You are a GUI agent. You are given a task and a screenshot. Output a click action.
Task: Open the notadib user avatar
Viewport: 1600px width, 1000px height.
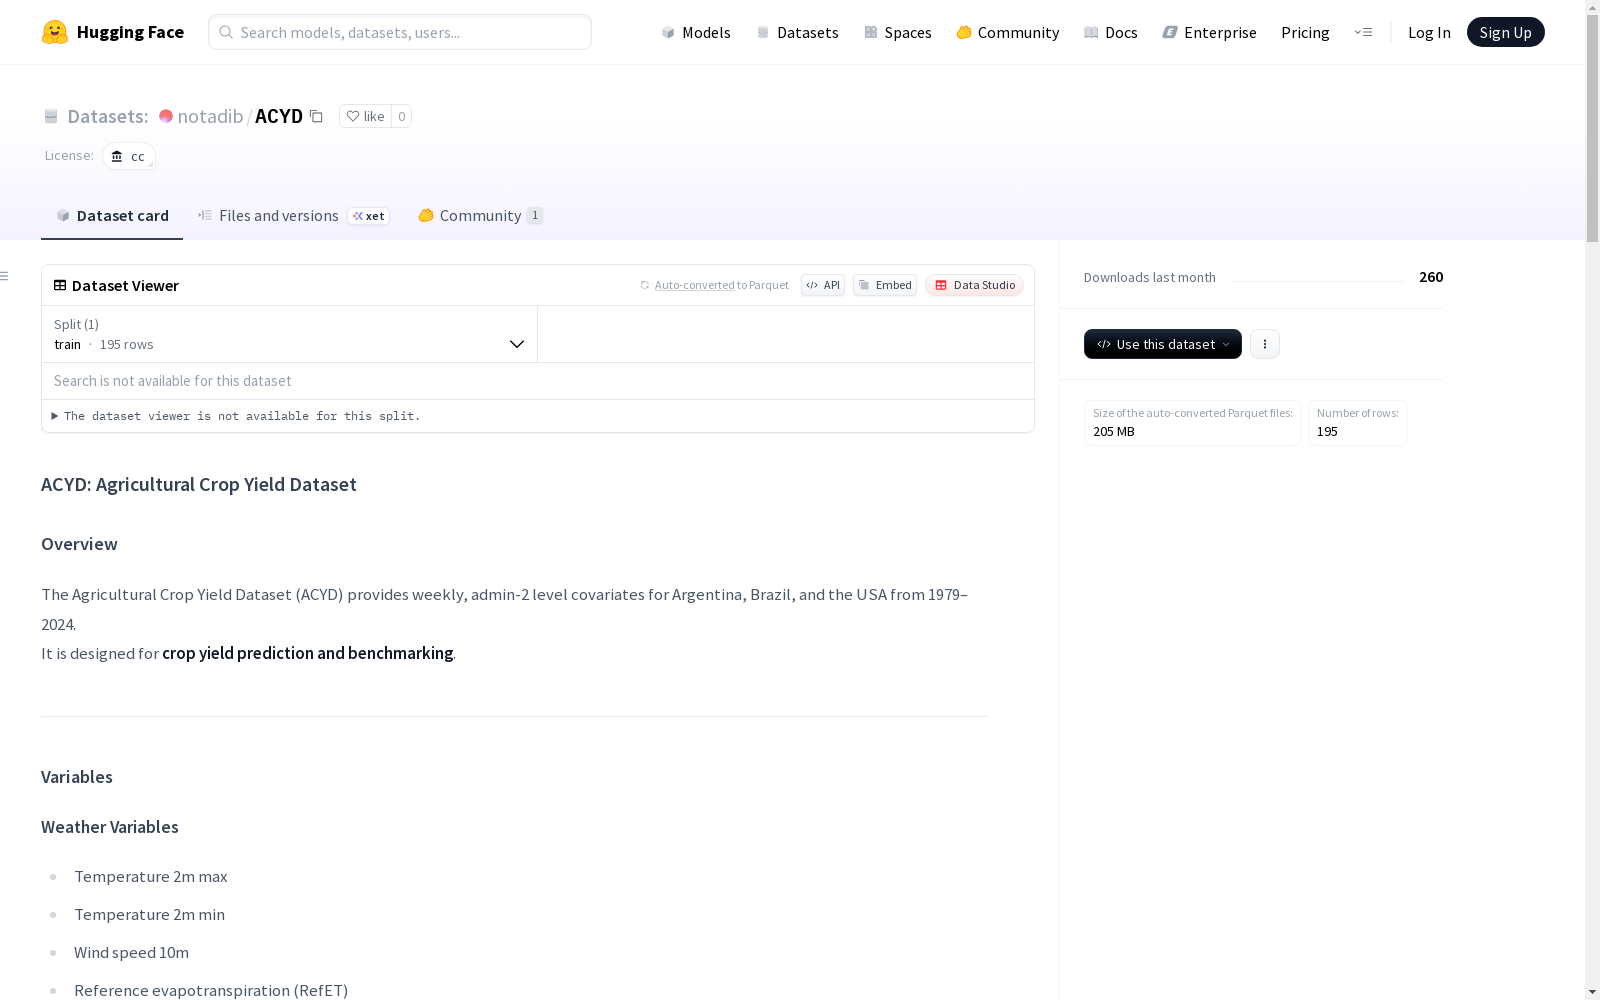pos(166,116)
